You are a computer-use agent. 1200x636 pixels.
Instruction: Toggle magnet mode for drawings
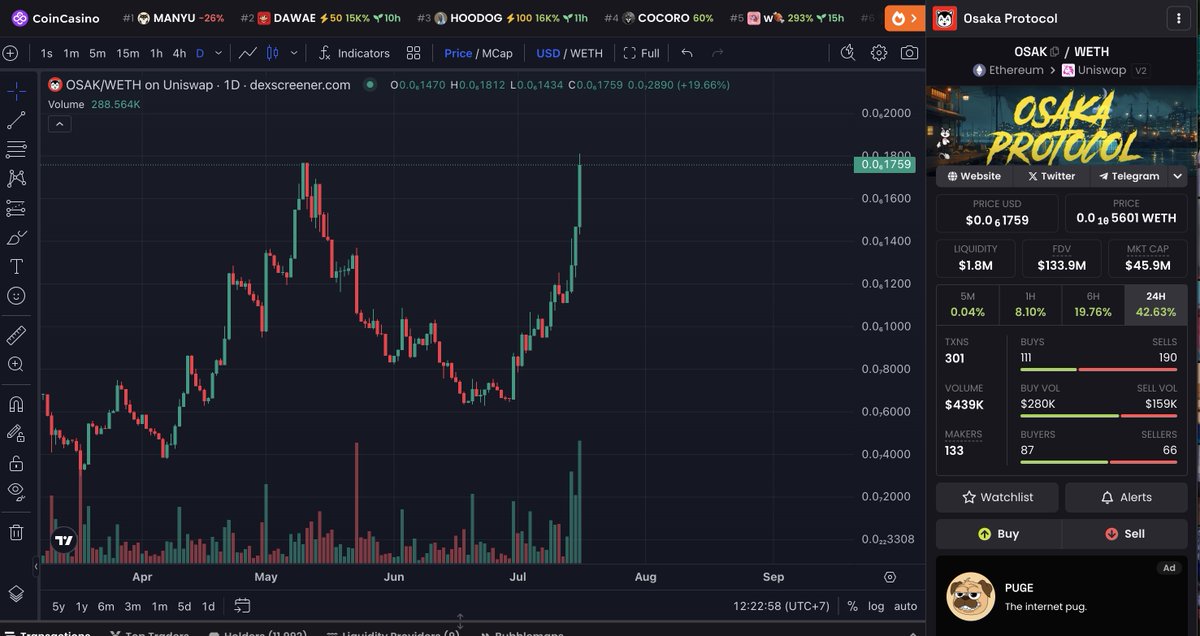16,404
